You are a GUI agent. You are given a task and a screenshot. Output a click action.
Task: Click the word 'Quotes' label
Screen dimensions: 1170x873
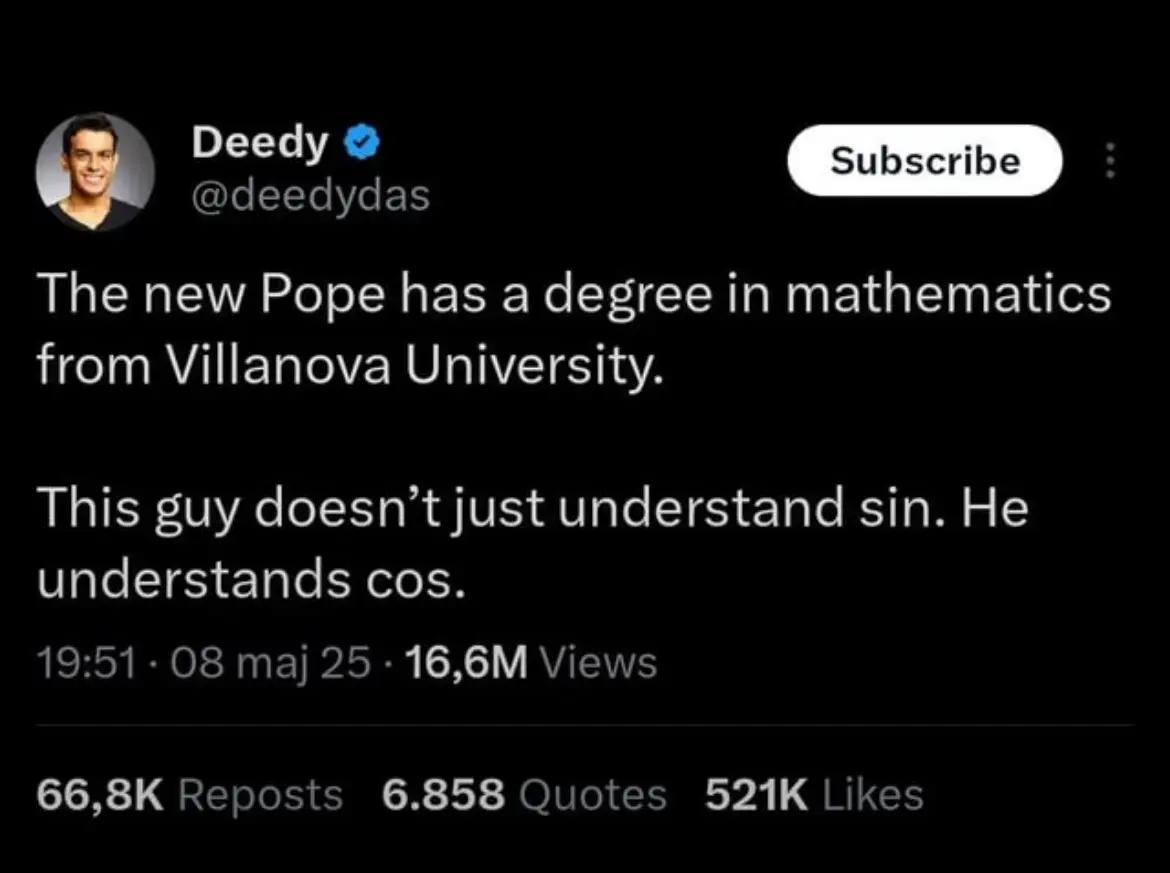(x=594, y=795)
